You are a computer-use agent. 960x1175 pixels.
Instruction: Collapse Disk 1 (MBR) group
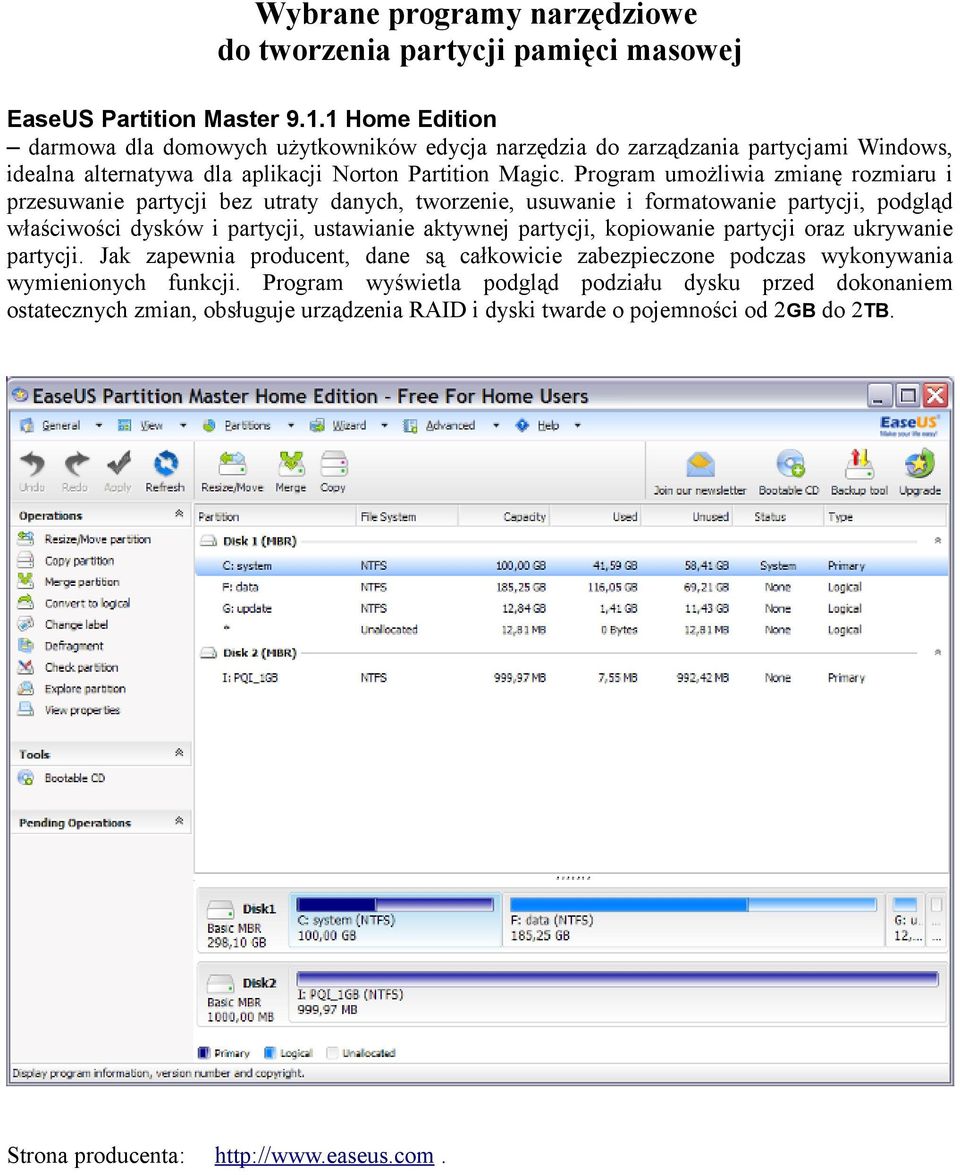tap(938, 540)
